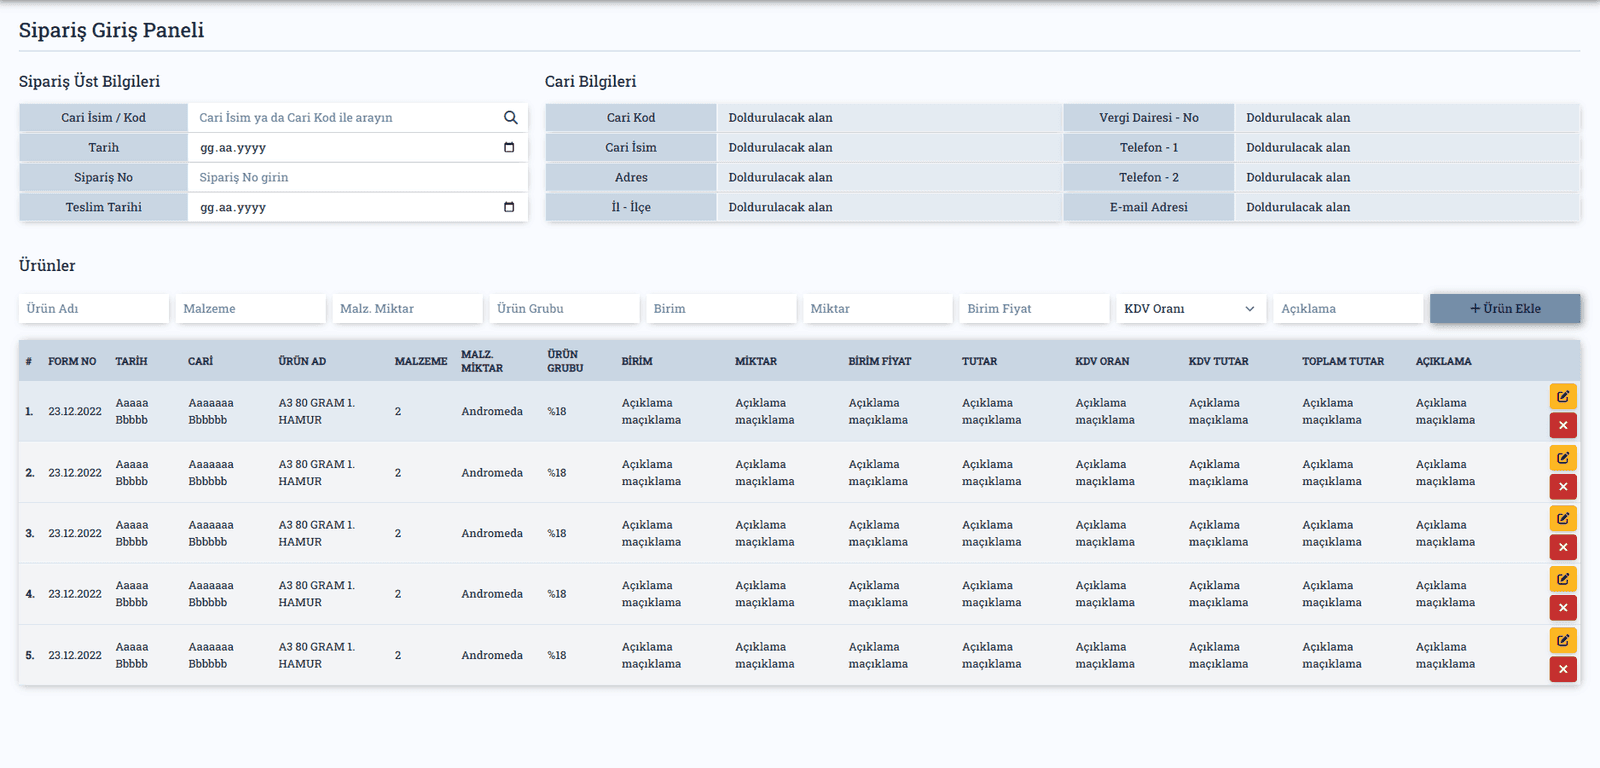Expand the KDV Oranı dropdown

click(1191, 309)
